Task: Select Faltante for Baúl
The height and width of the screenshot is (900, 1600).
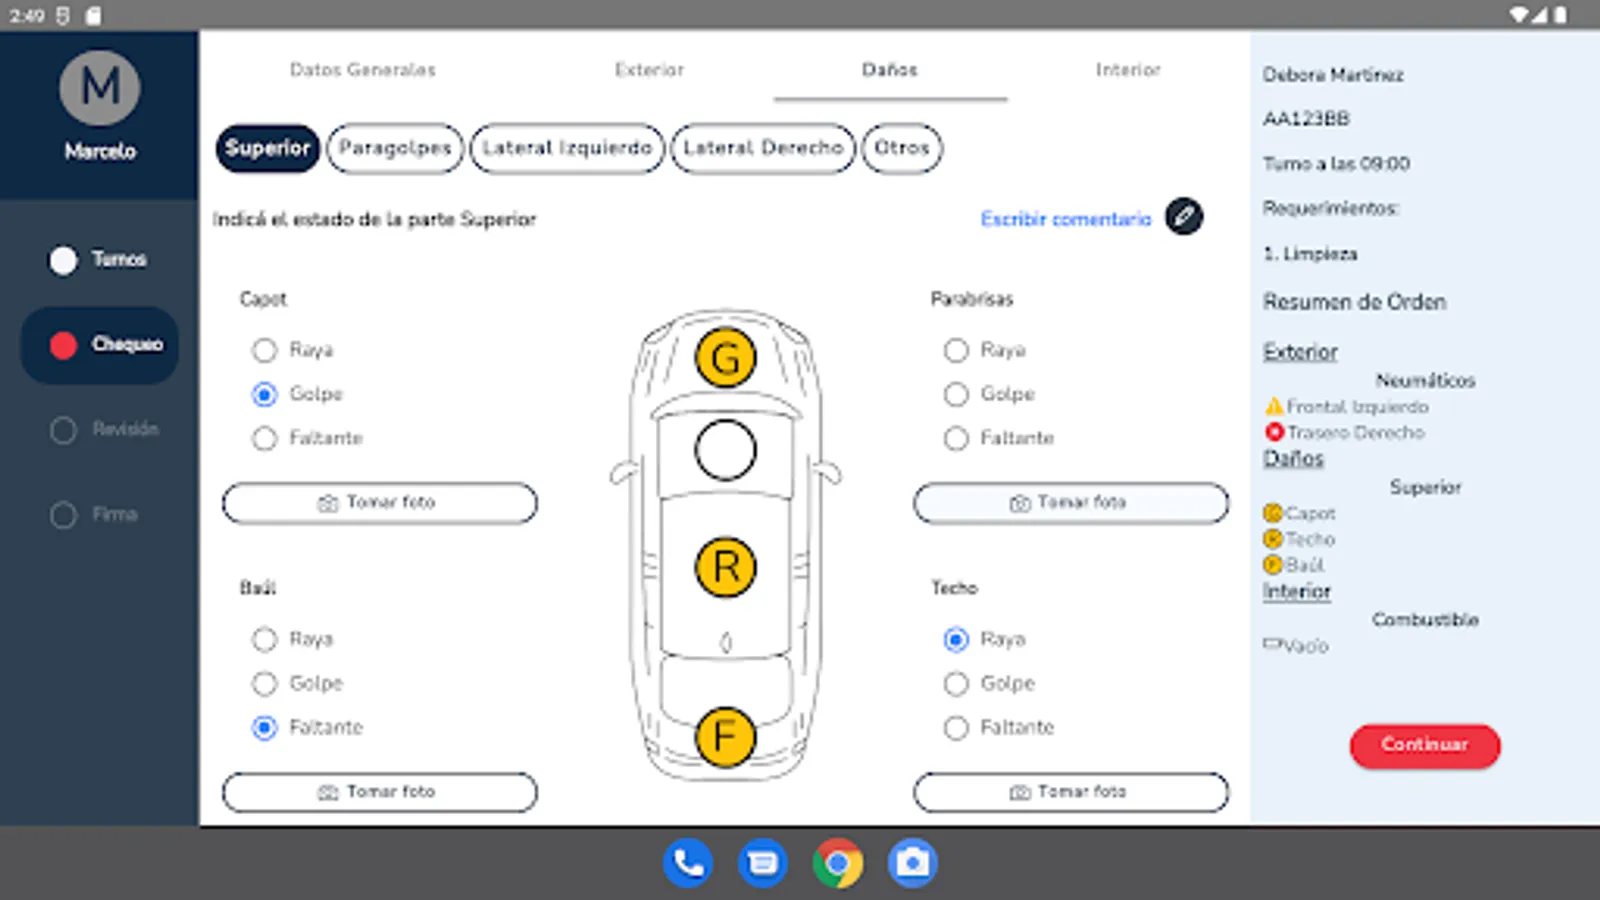Action: pyautogui.click(x=264, y=727)
